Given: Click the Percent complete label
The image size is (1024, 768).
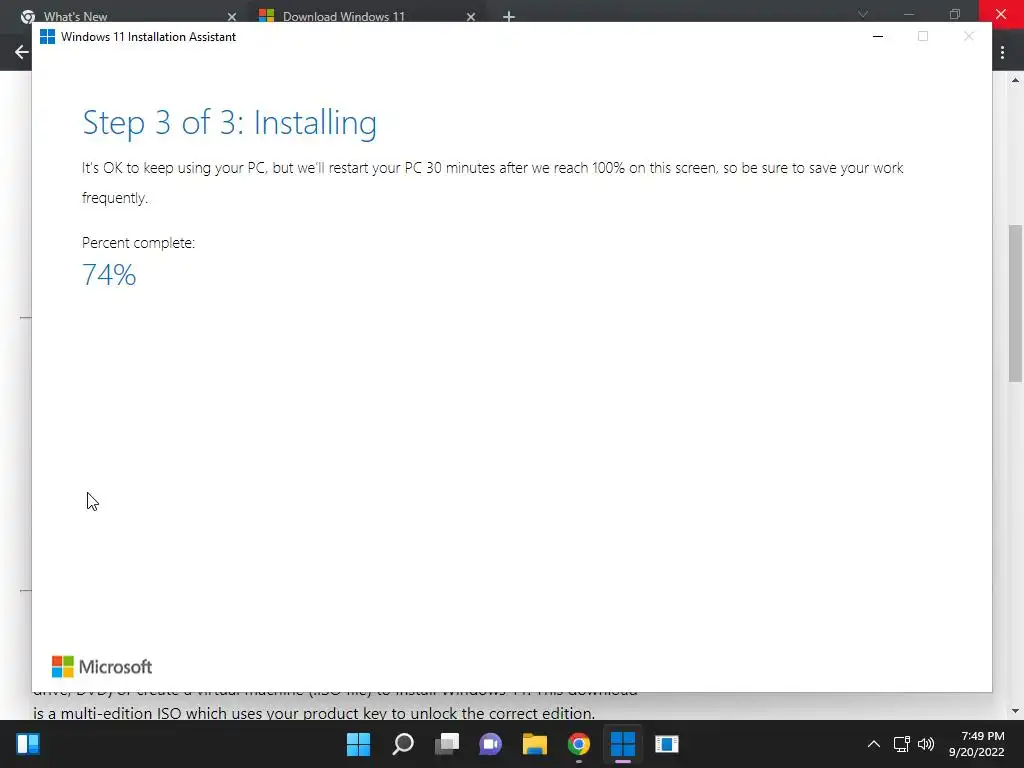Looking at the screenshot, I should pyautogui.click(x=138, y=243).
